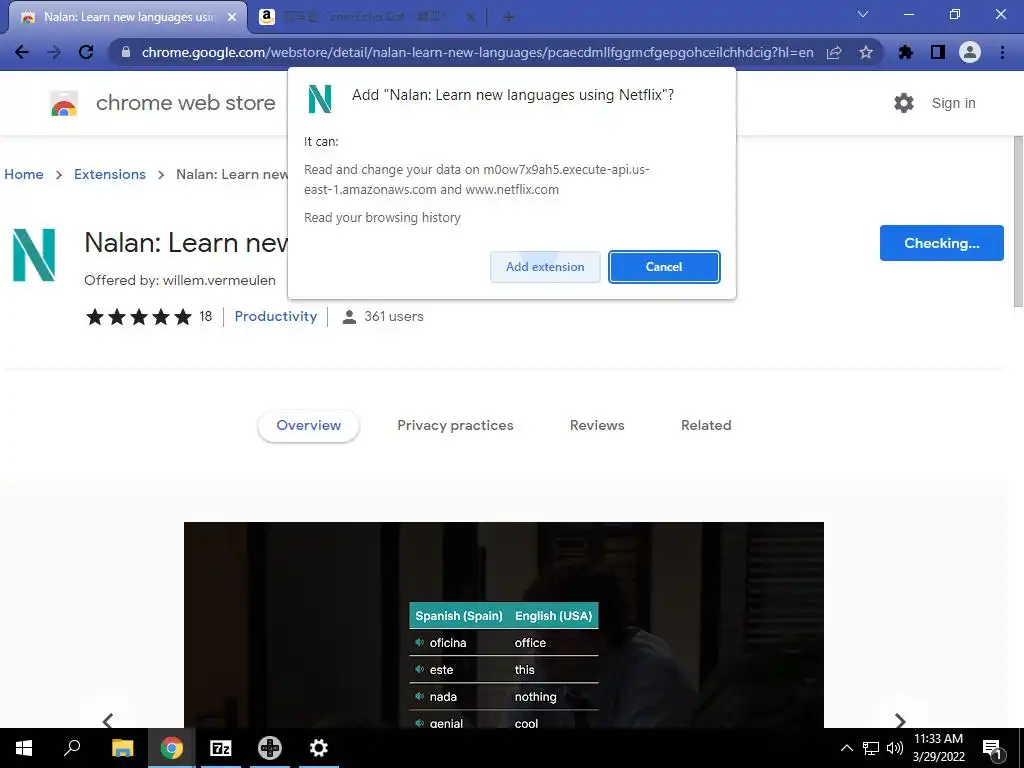The height and width of the screenshot is (768, 1024).
Task: Cancel the add extension dialog
Action: [664, 266]
